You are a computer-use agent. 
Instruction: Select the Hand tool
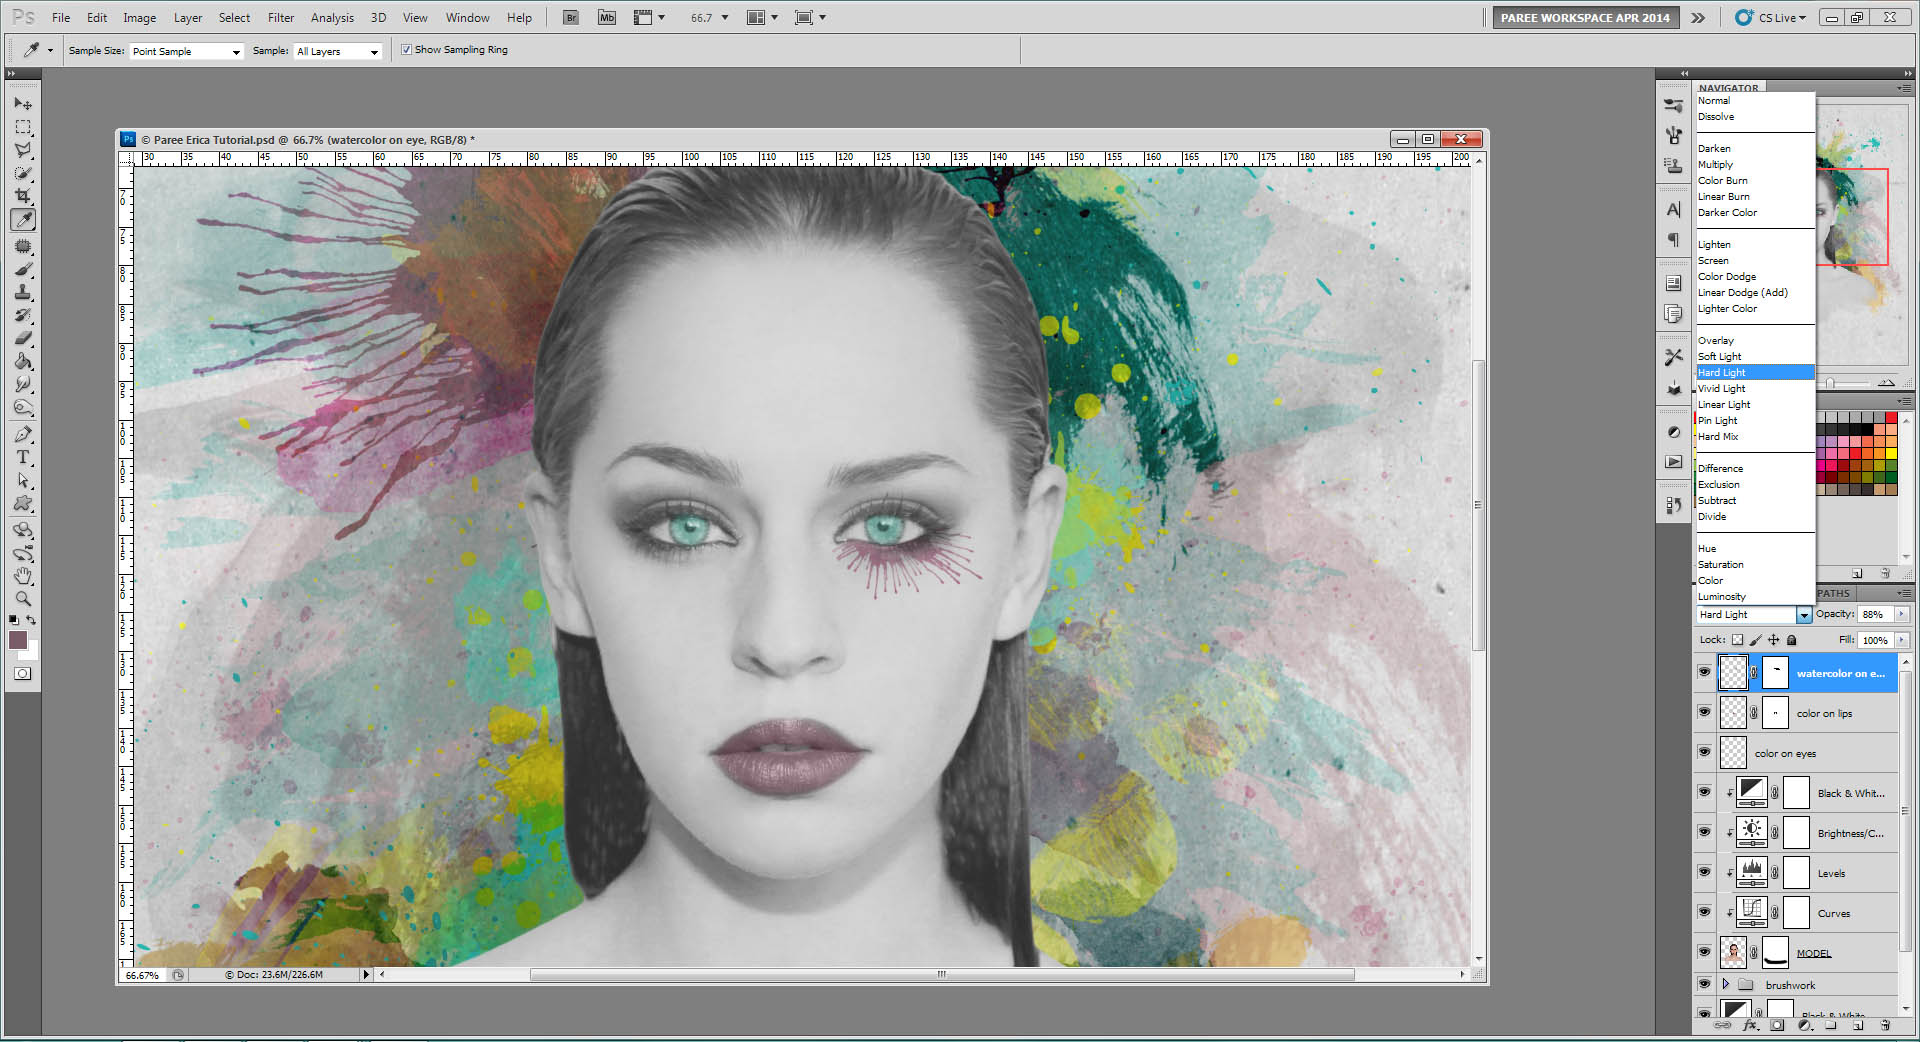pyautogui.click(x=23, y=576)
